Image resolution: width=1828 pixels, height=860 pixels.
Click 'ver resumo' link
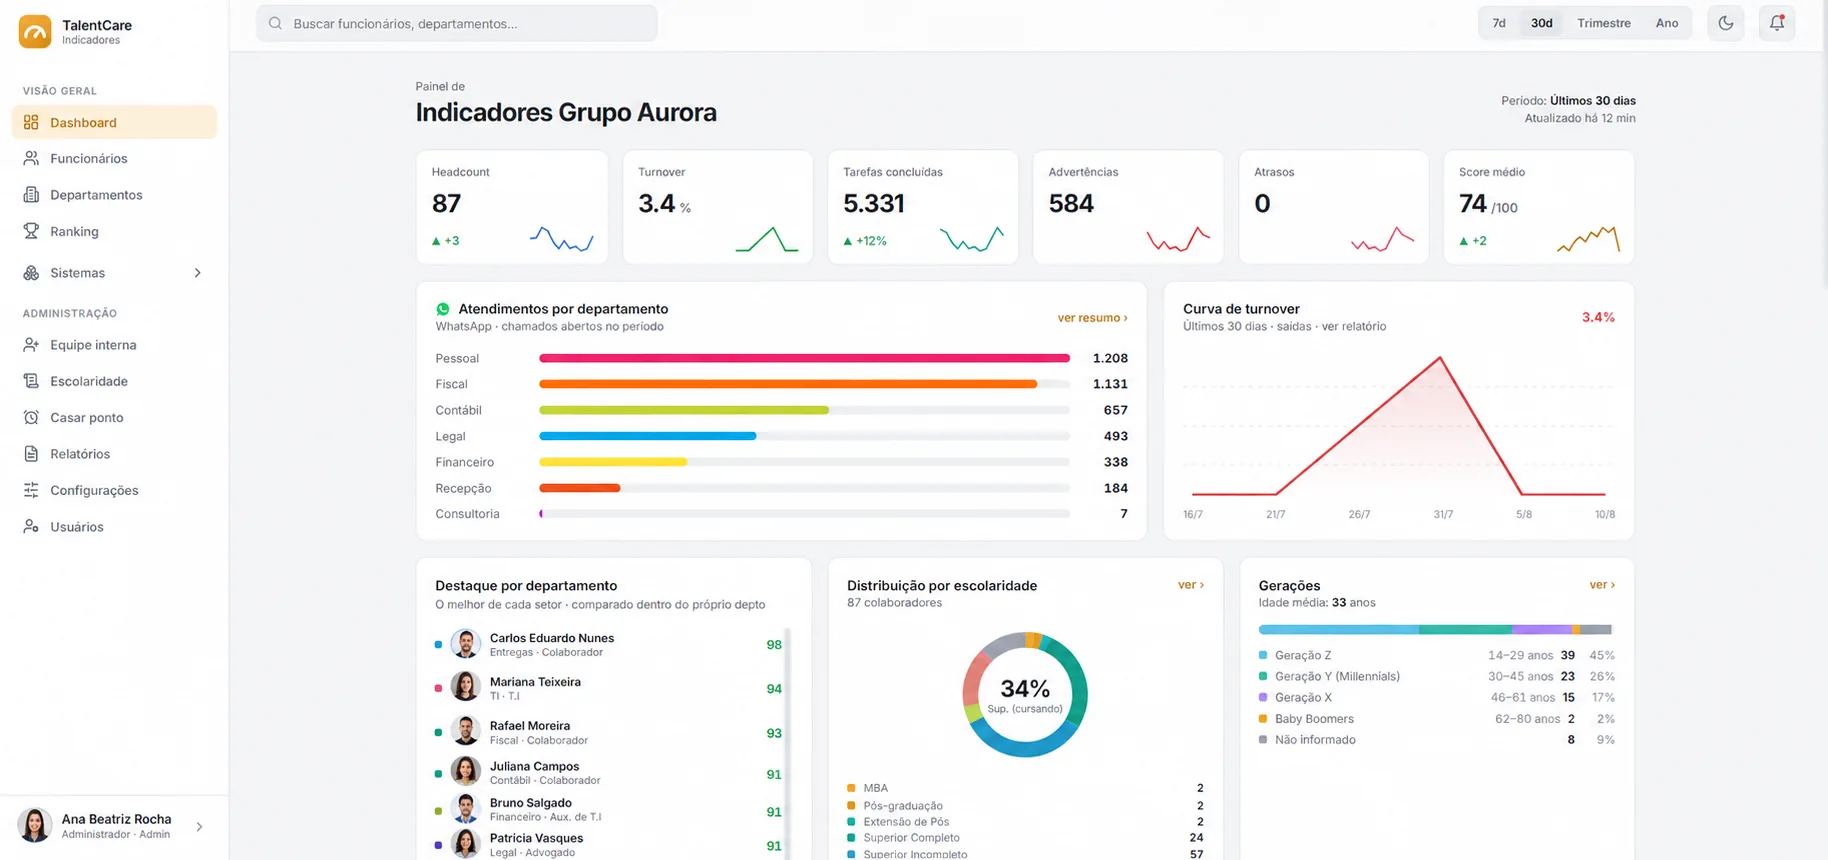(x=1092, y=318)
